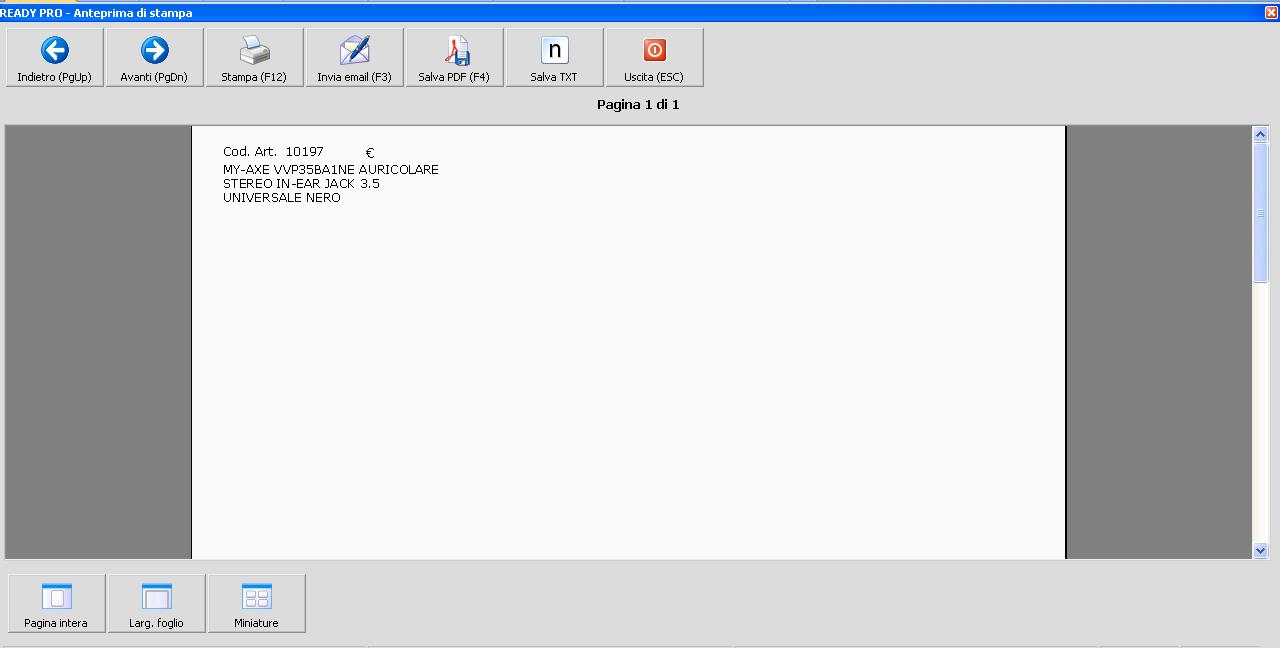Show page thumbnails with Miniature
The width and height of the screenshot is (1280, 648).
pyautogui.click(x=257, y=603)
